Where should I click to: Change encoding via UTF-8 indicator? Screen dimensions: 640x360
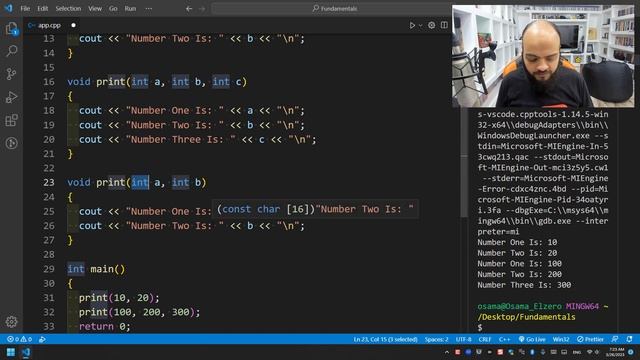(464, 339)
